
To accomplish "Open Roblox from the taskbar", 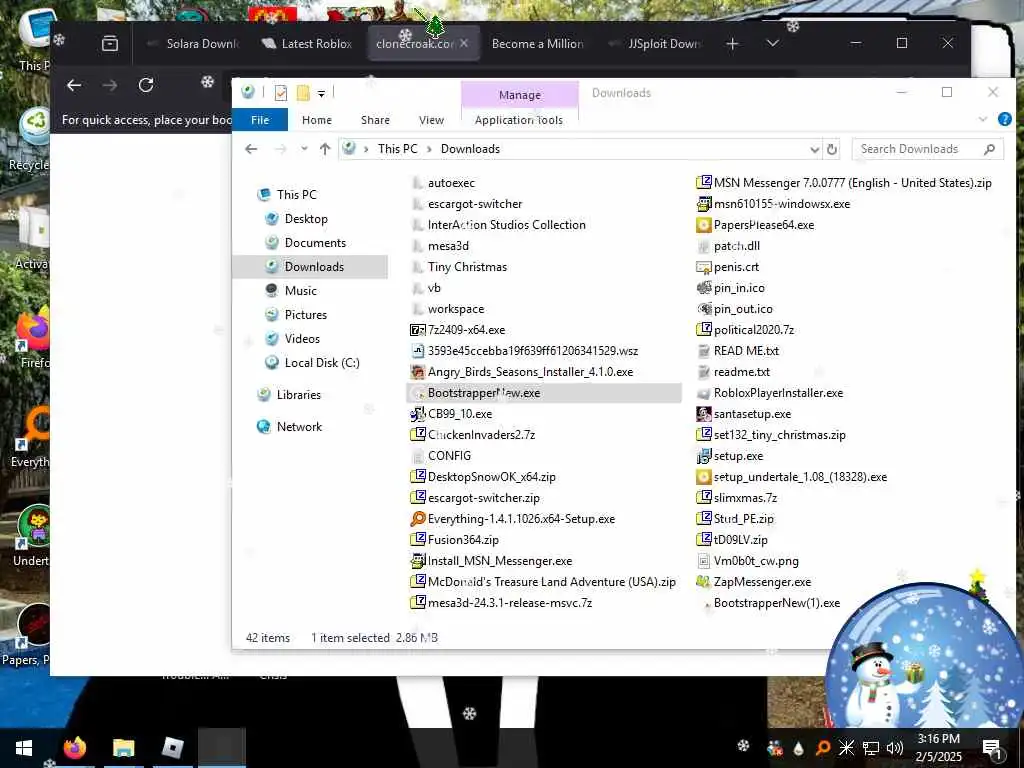I will click(x=172, y=748).
